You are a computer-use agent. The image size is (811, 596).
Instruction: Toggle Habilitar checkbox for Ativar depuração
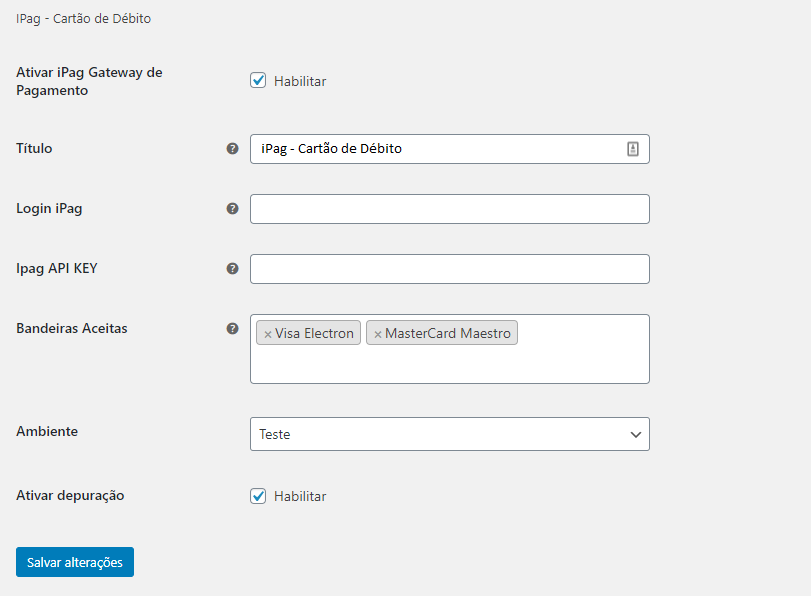pos(258,496)
